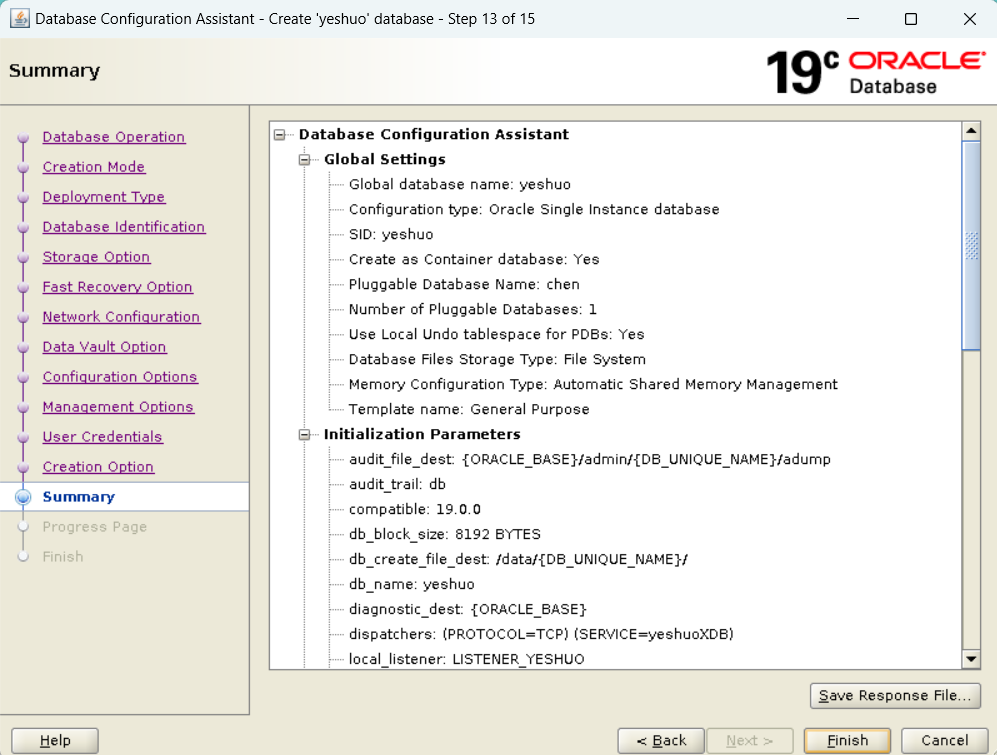Viewport: 997px width, 755px height.
Task: Click the Save Response File button
Action: point(895,695)
